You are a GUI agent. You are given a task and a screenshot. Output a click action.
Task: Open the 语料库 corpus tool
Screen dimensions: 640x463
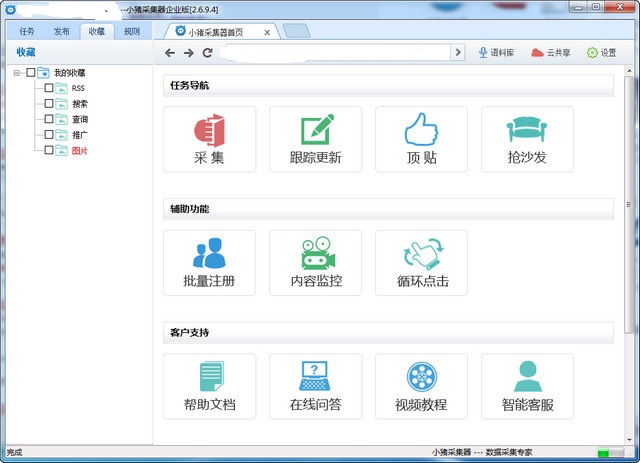pos(496,53)
